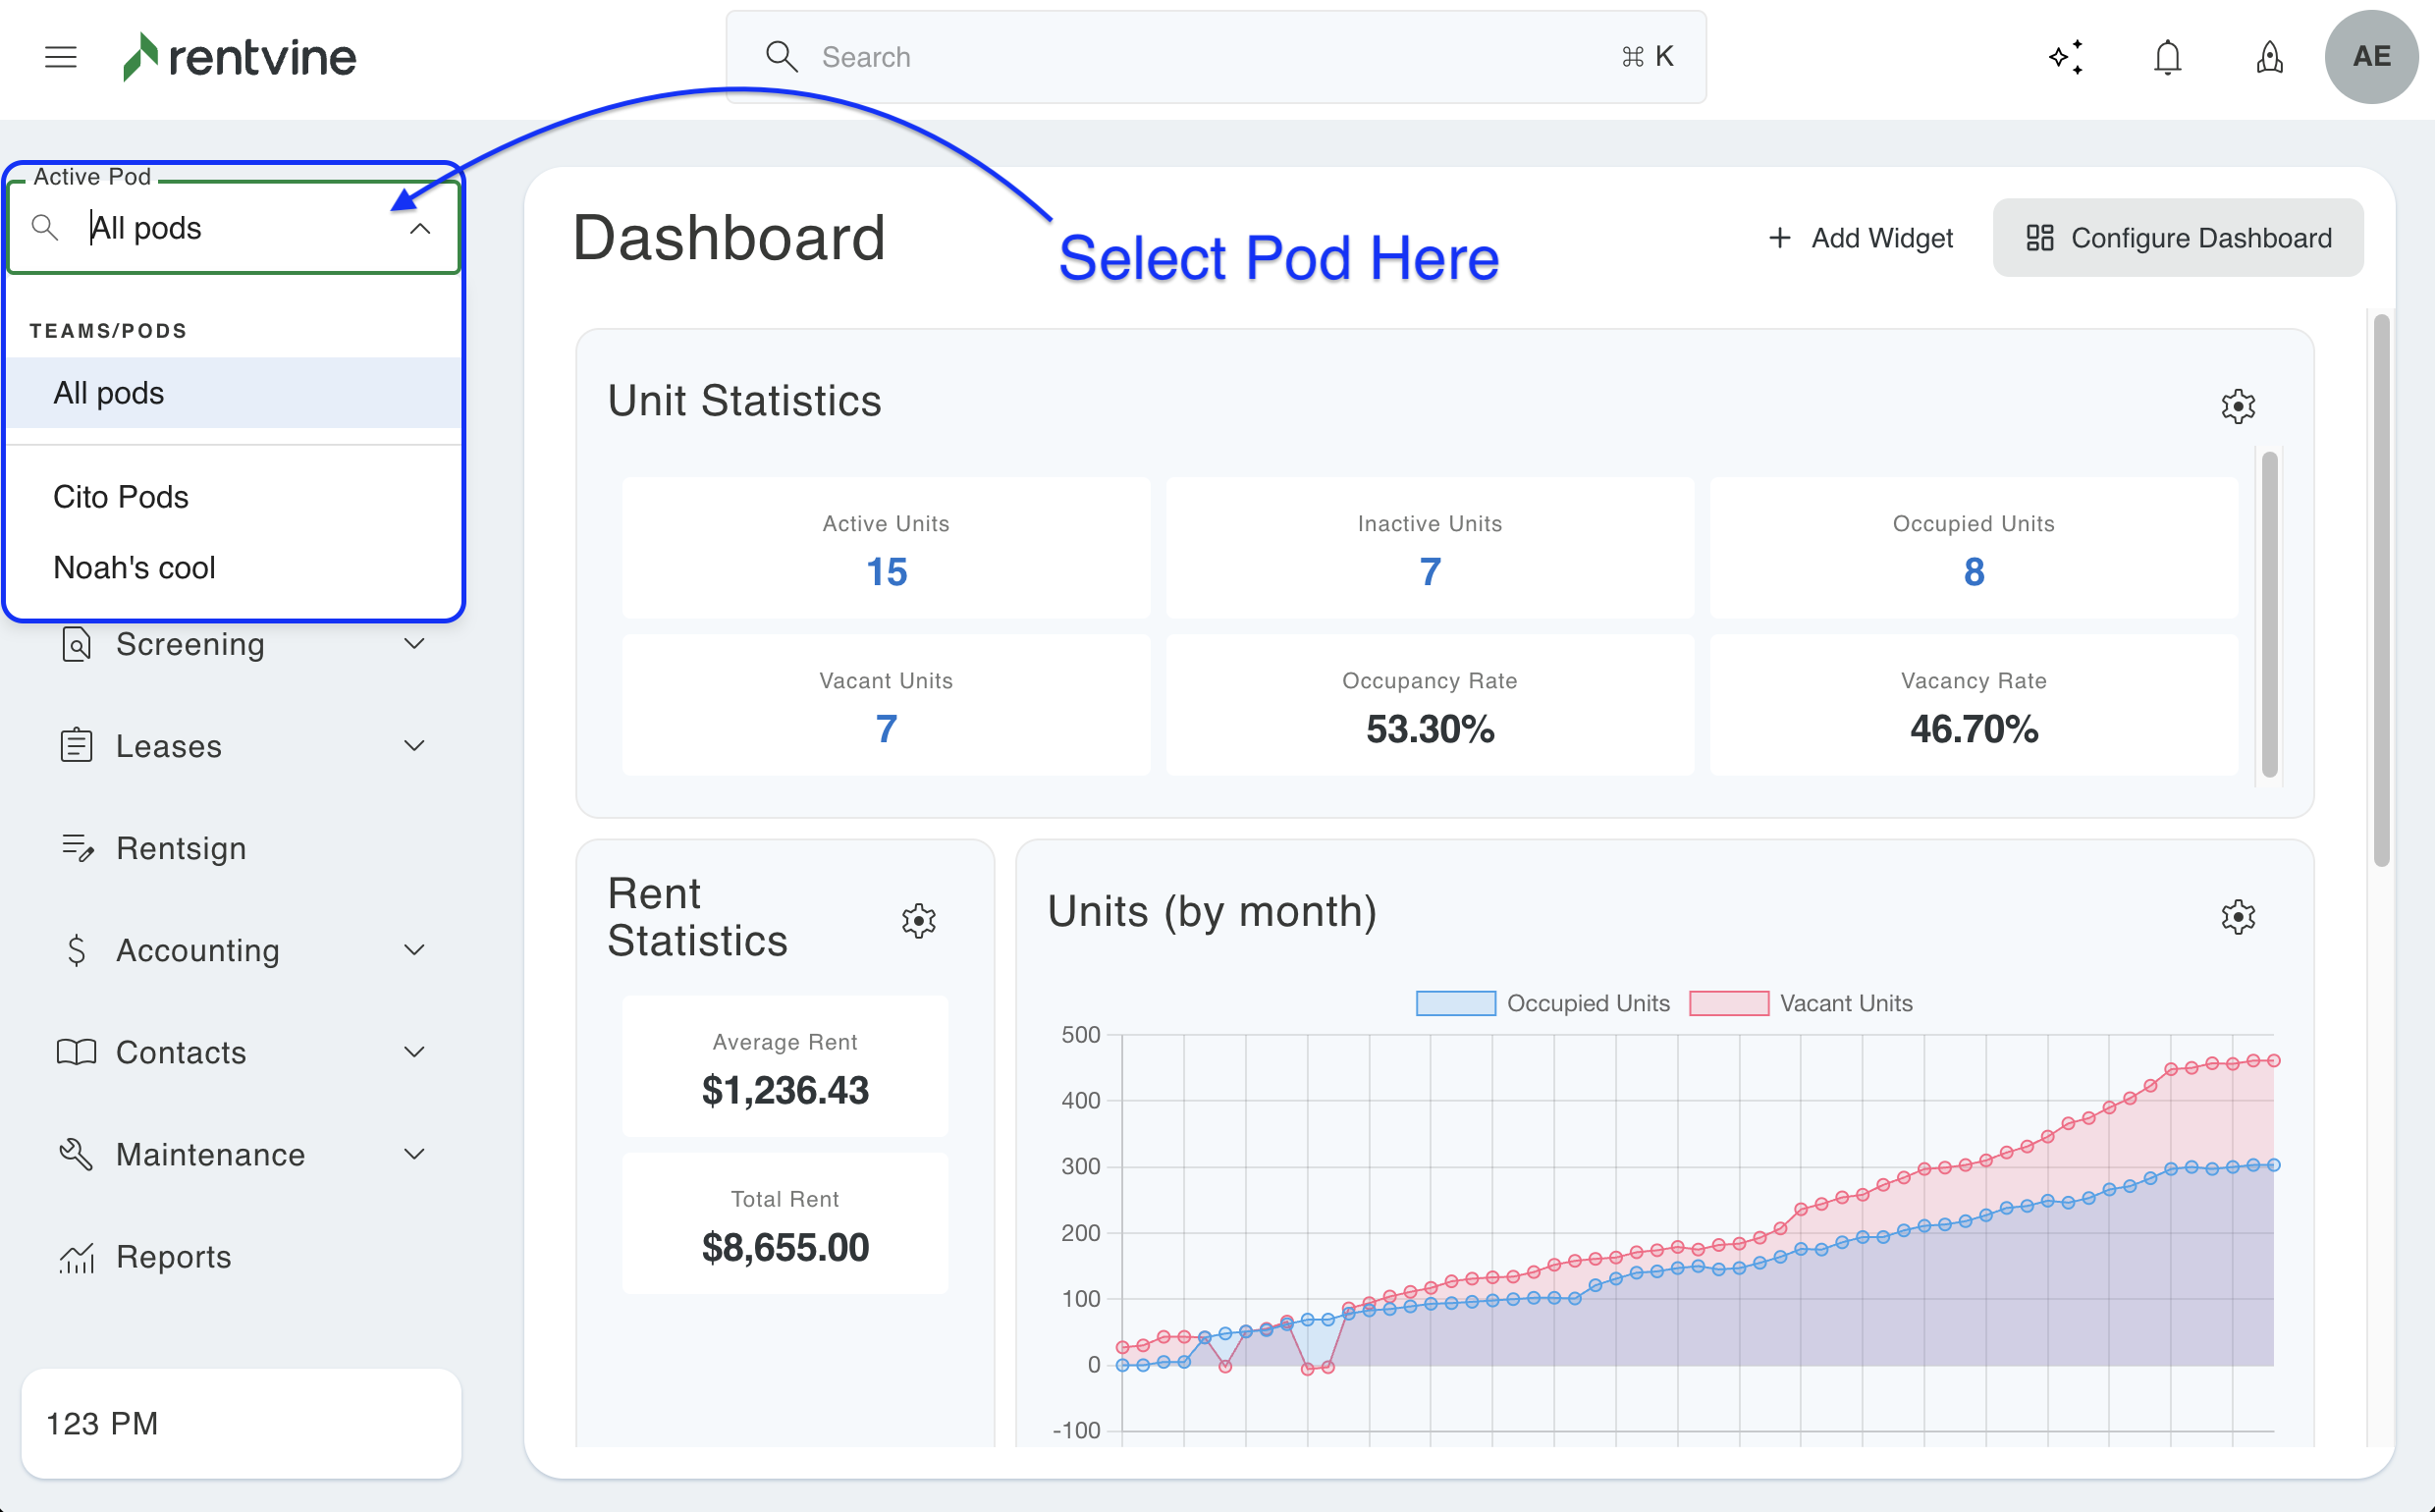The image size is (2435, 1512).
Task: Toggle Vacant Units legend in chart
Action: click(1801, 1003)
